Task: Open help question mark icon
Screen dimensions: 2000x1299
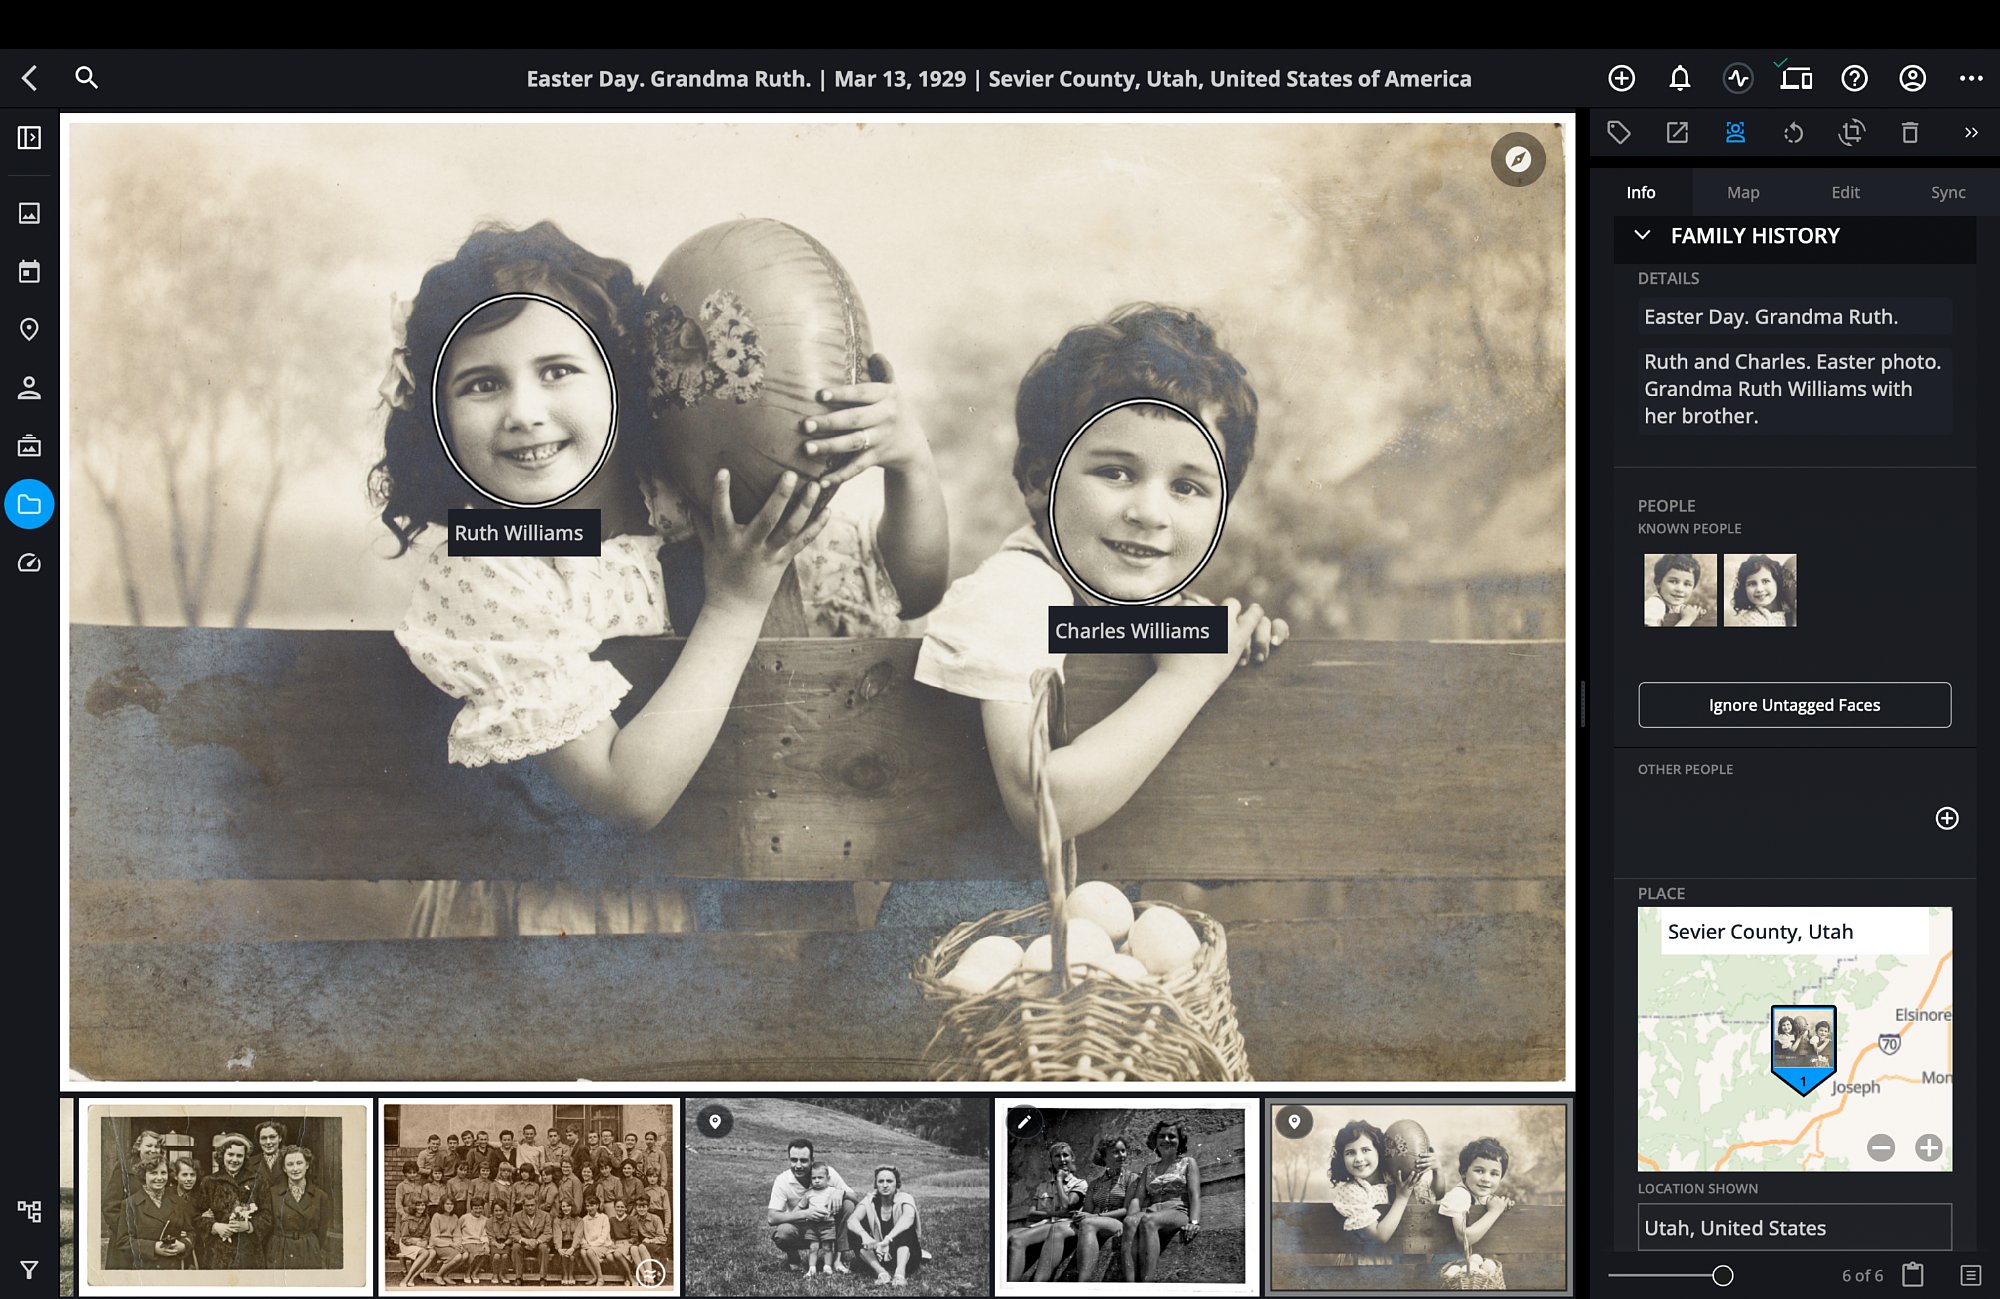Action: [x=1854, y=78]
